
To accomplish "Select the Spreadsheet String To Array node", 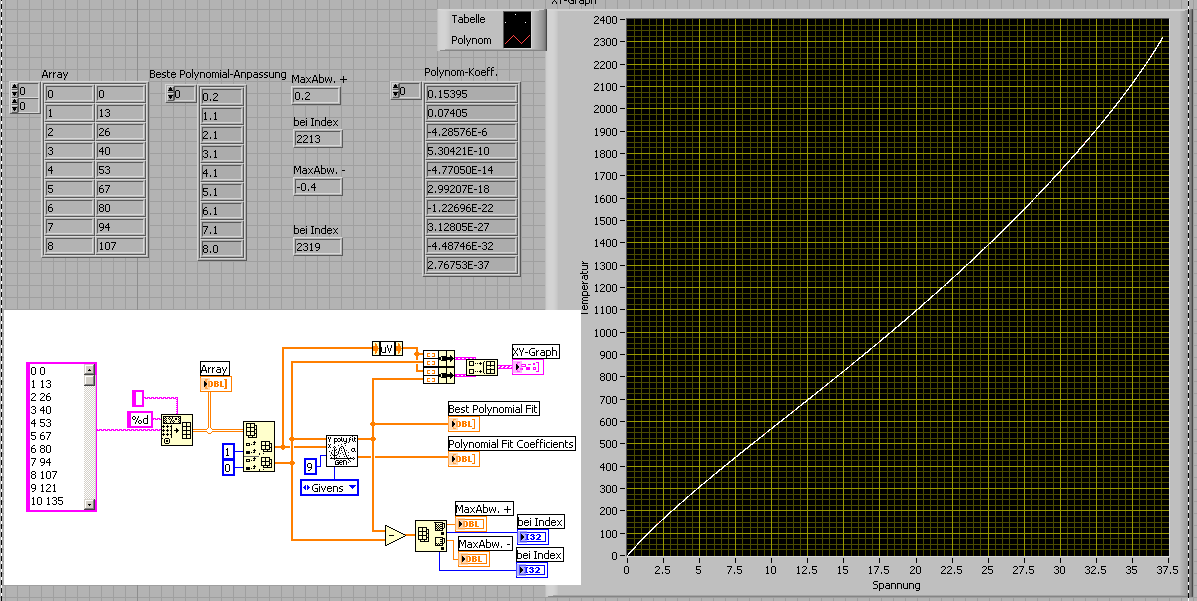I will tap(177, 429).
